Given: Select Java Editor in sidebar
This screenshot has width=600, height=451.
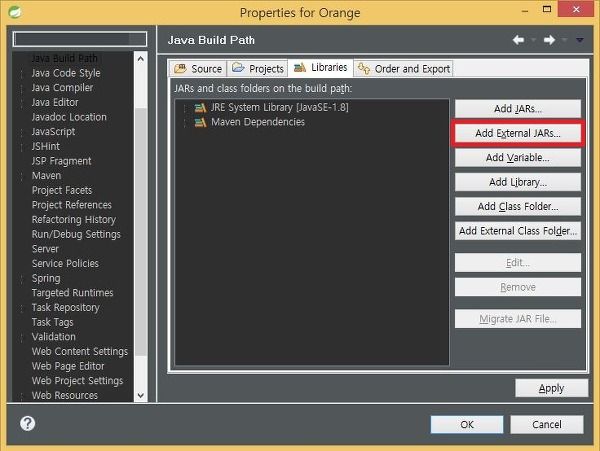Looking at the screenshot, I should [x=55, y=103].
